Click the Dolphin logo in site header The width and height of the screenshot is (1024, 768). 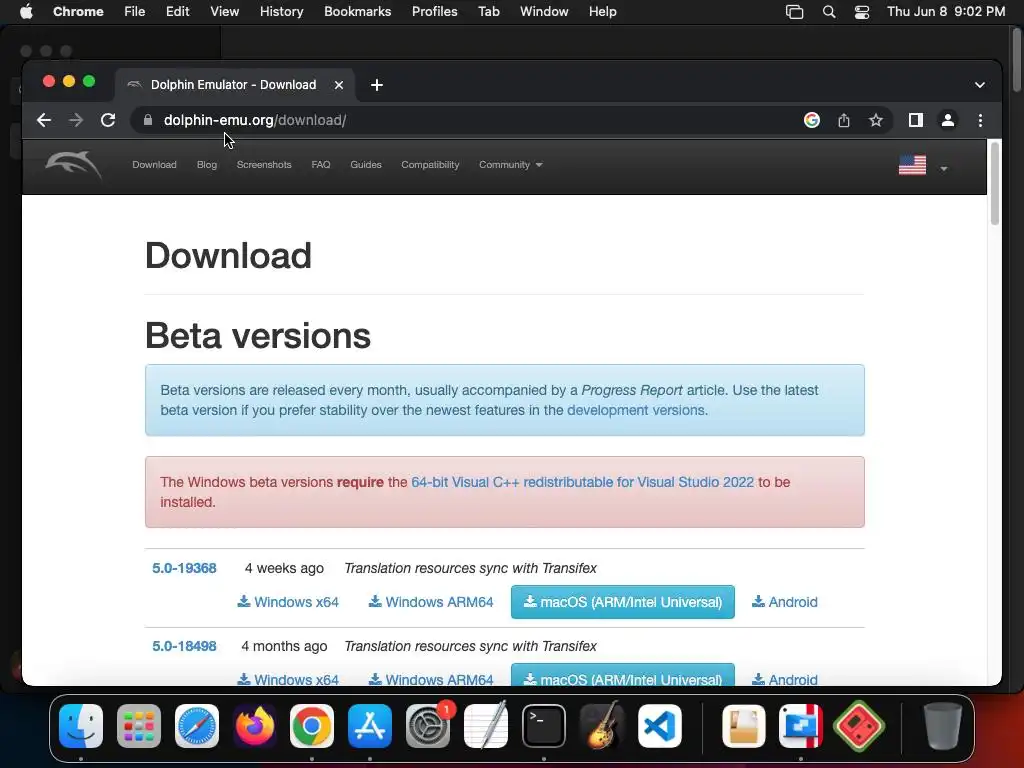(x=73, y=165)
